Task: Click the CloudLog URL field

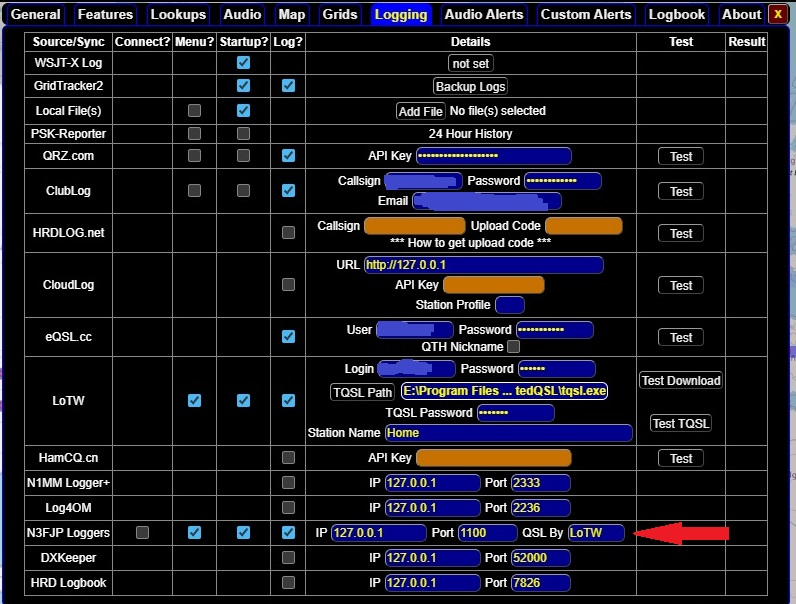Action: click(x=484, y=265)
